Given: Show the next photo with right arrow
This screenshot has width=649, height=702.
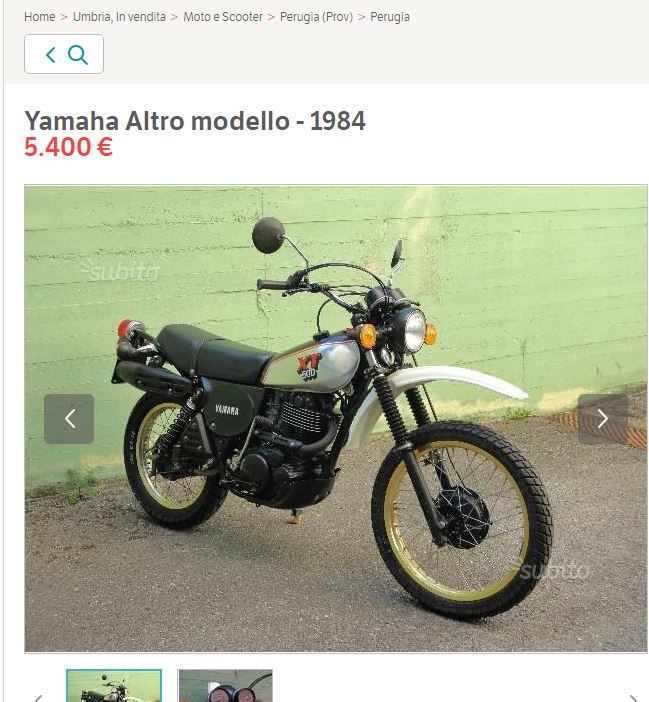Looking at the screenshot, I should point(602,419).
